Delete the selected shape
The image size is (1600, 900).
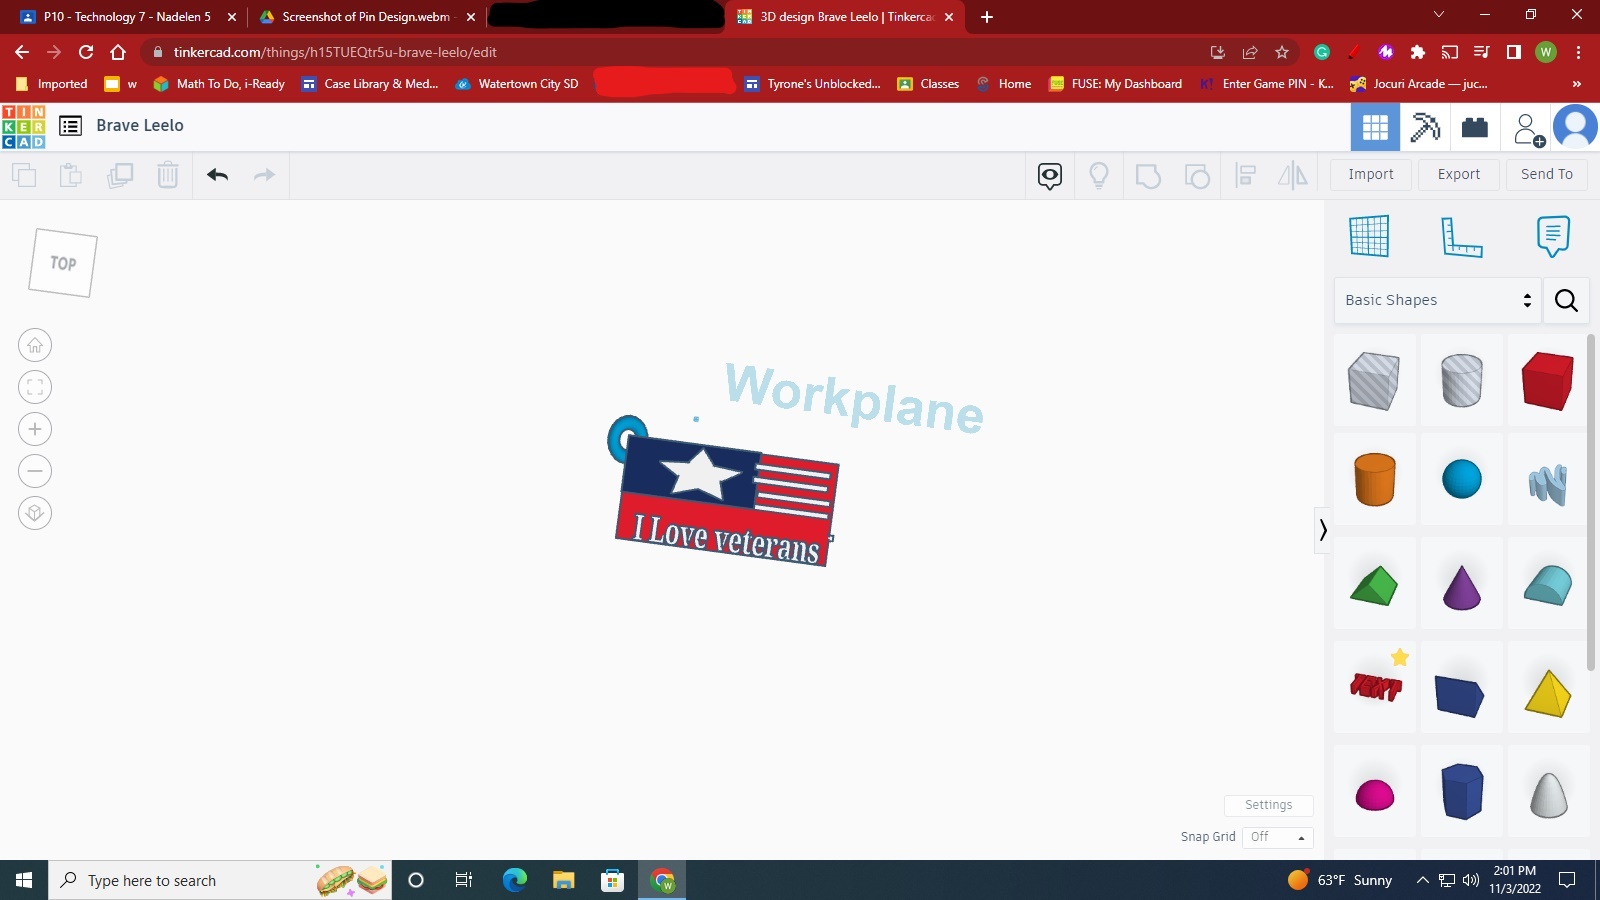click(168, 175)
